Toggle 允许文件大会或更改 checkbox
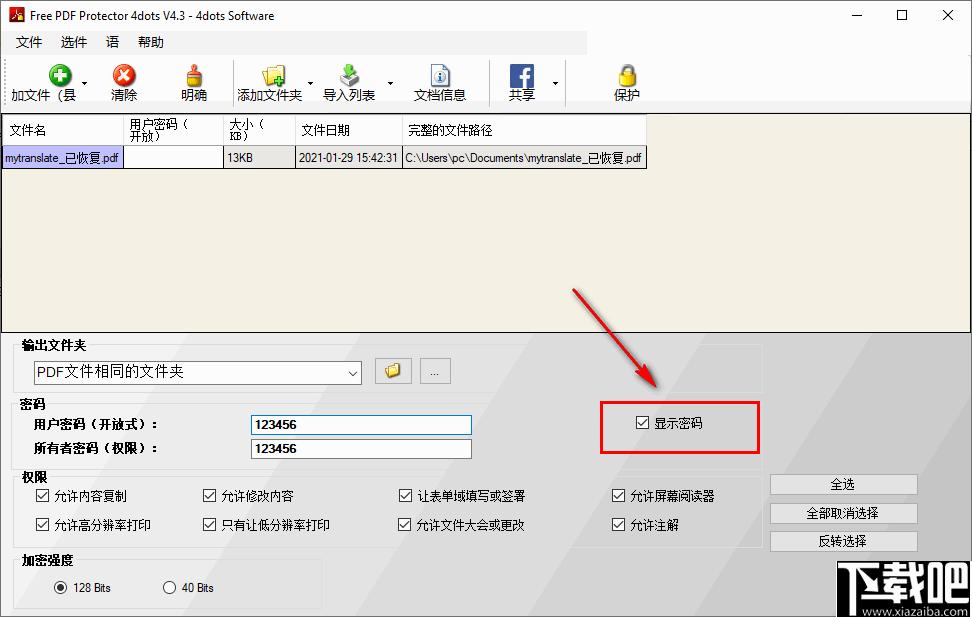Viewport: 972px width, 617px height. point(405,525)
